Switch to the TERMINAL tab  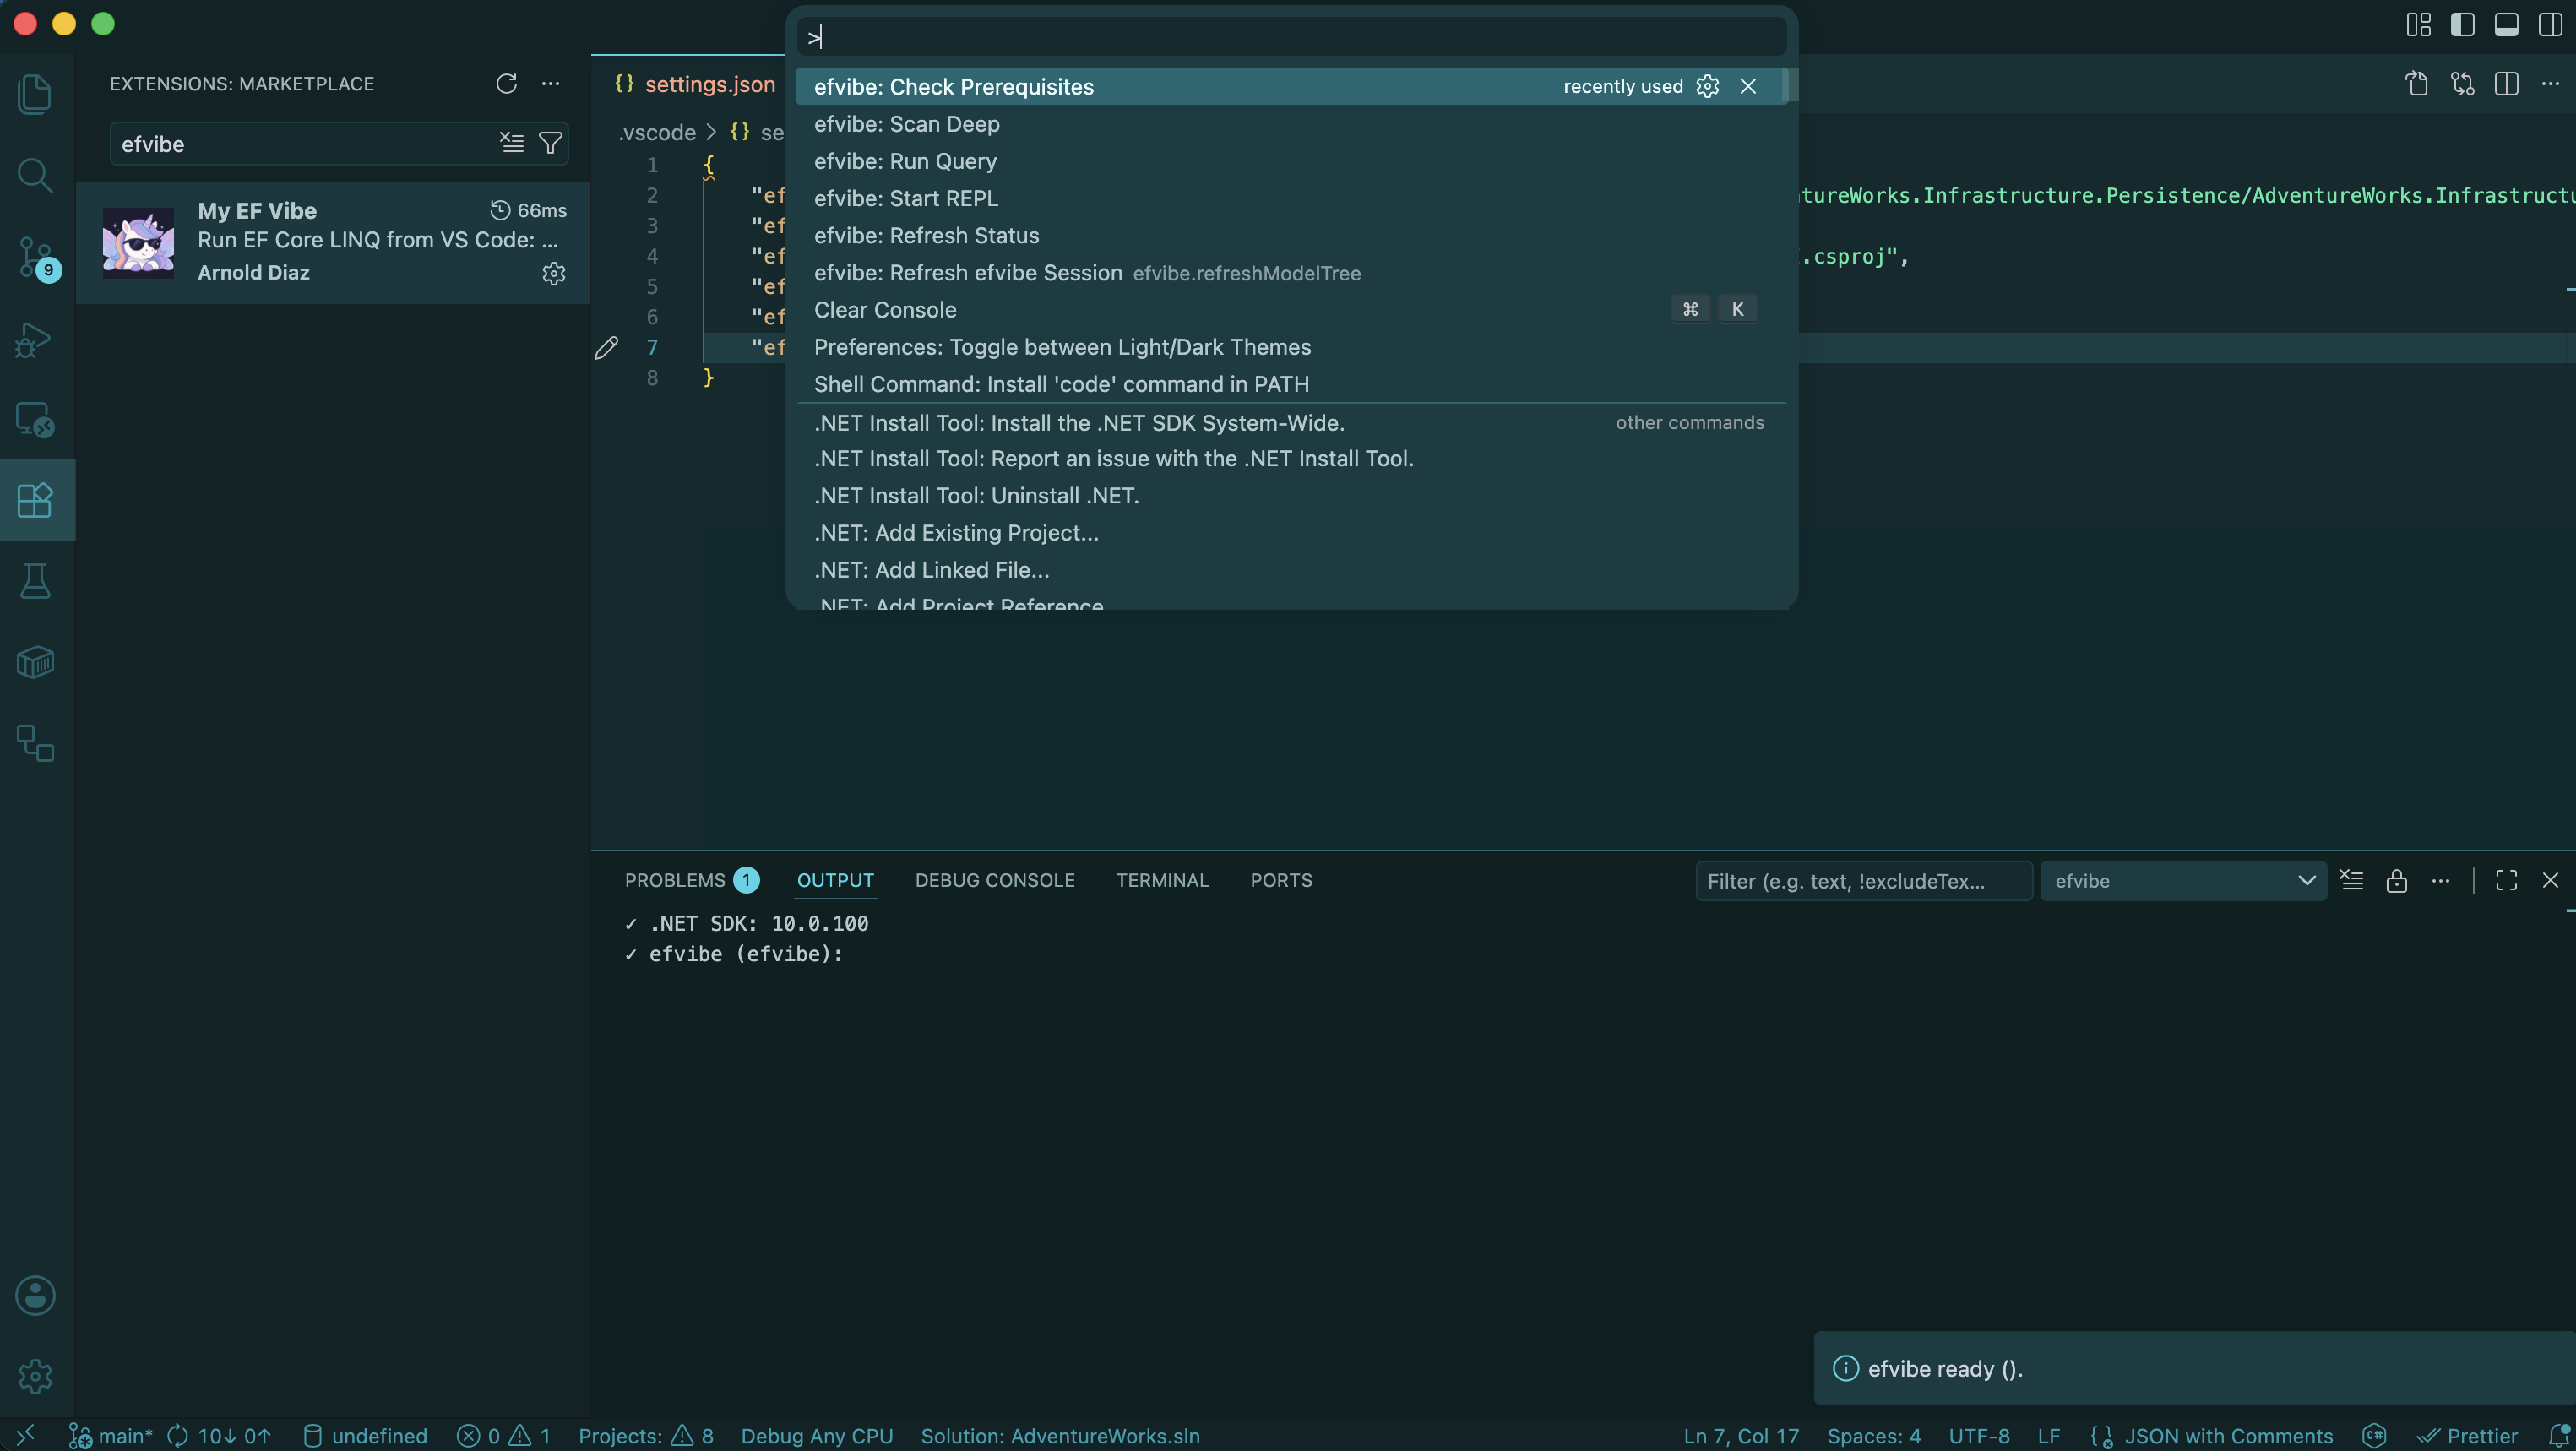[x=1162, y=880]
